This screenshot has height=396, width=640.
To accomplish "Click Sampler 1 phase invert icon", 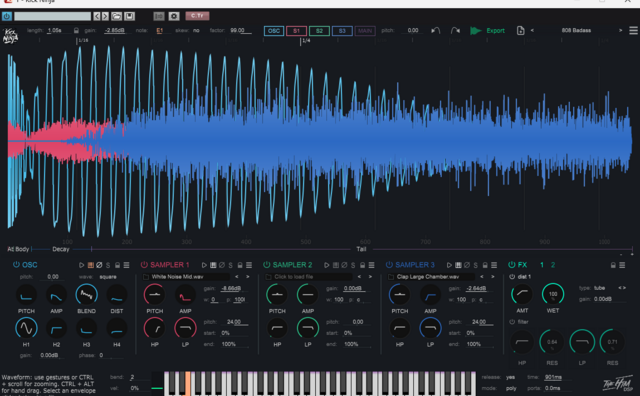I will 222,265.
